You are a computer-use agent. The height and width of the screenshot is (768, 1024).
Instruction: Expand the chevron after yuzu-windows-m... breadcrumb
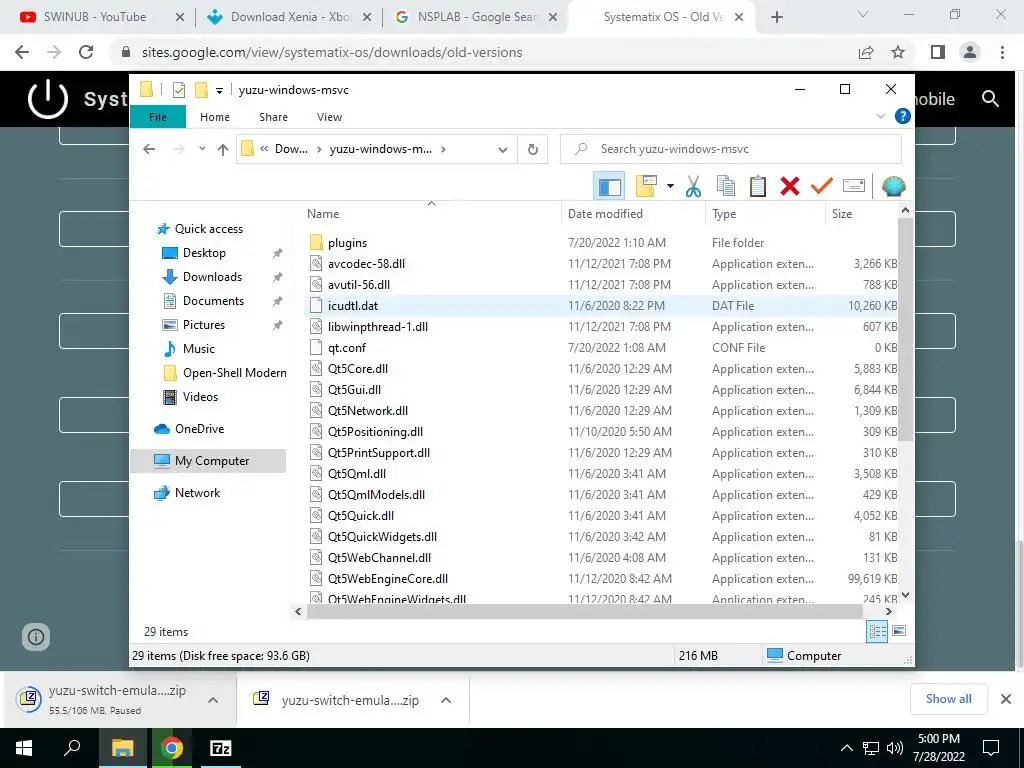[x=443, y=150]
